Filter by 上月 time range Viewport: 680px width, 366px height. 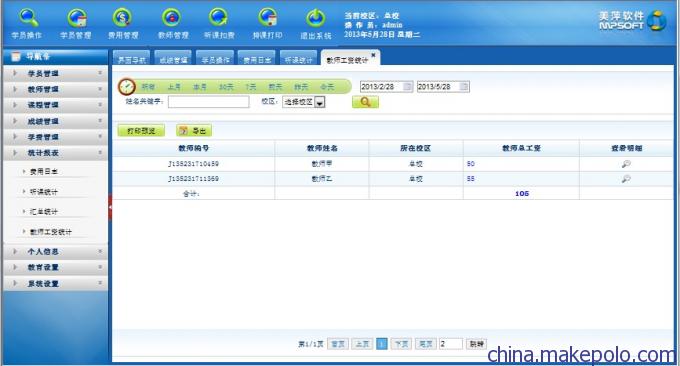tap(174, 87)
